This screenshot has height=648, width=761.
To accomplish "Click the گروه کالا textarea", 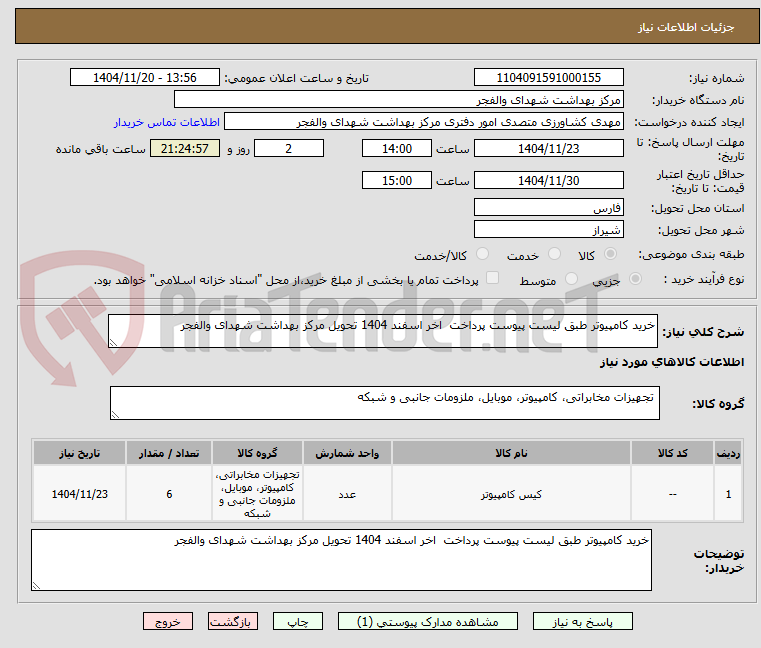I will coord(384,403).
